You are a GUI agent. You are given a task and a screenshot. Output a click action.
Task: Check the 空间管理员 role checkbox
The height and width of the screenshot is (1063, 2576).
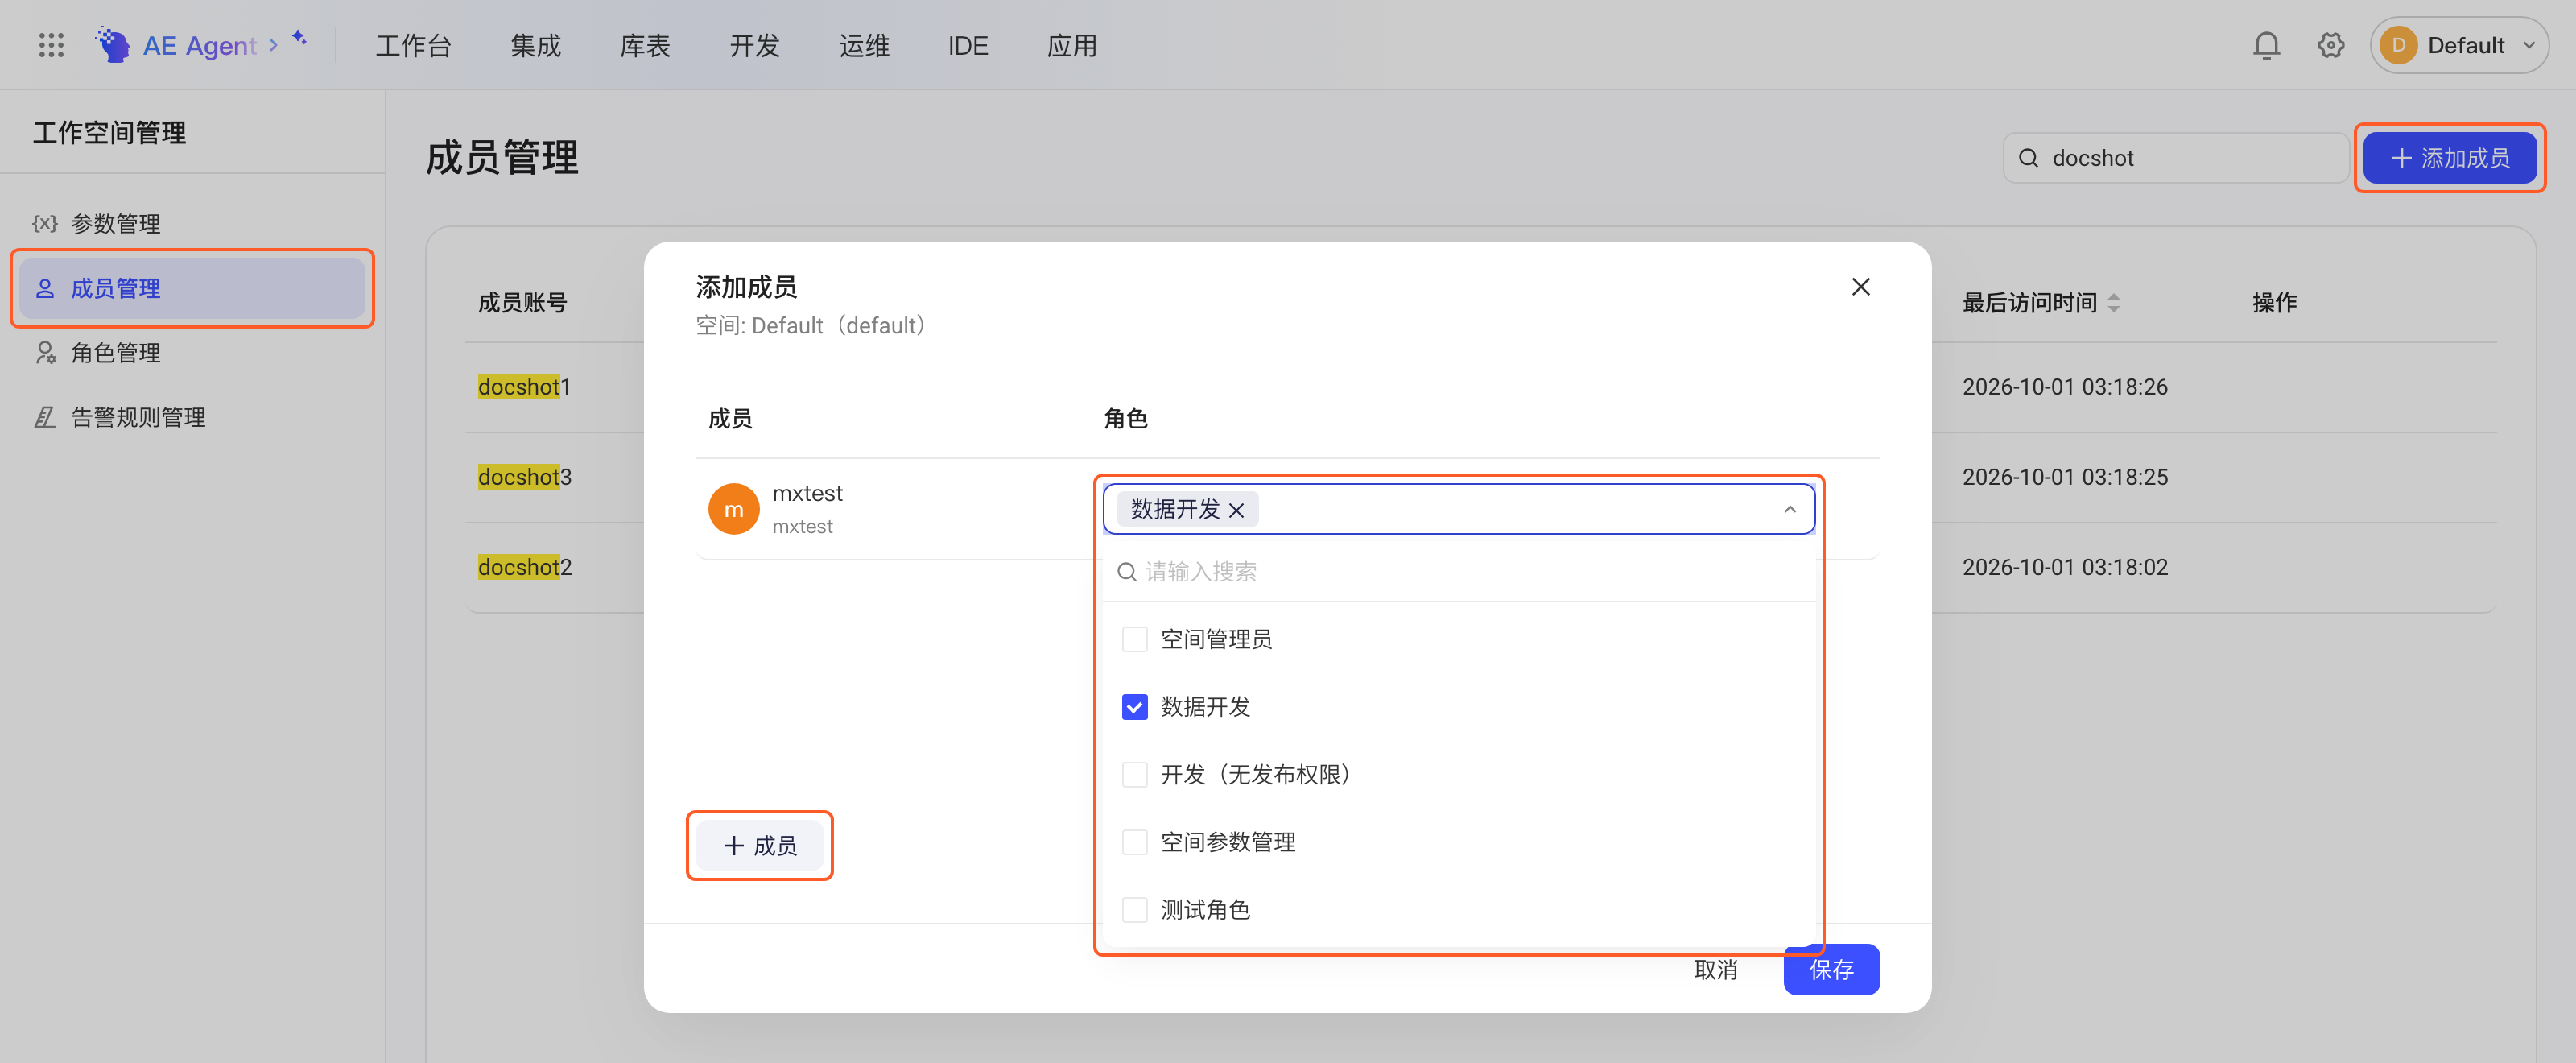(1134, 639)
